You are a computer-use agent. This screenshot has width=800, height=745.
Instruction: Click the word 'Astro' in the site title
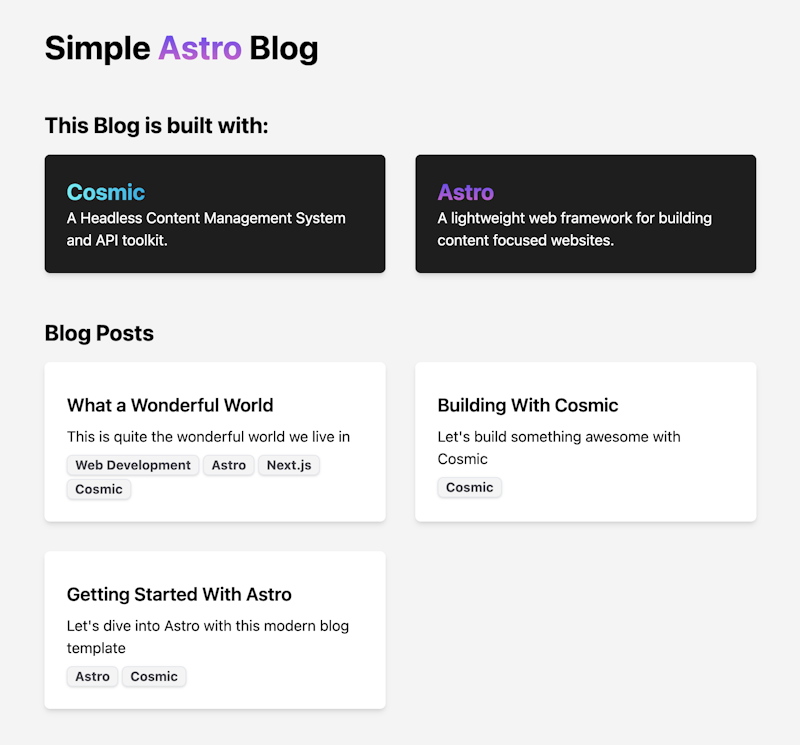[x=201, y=48]
